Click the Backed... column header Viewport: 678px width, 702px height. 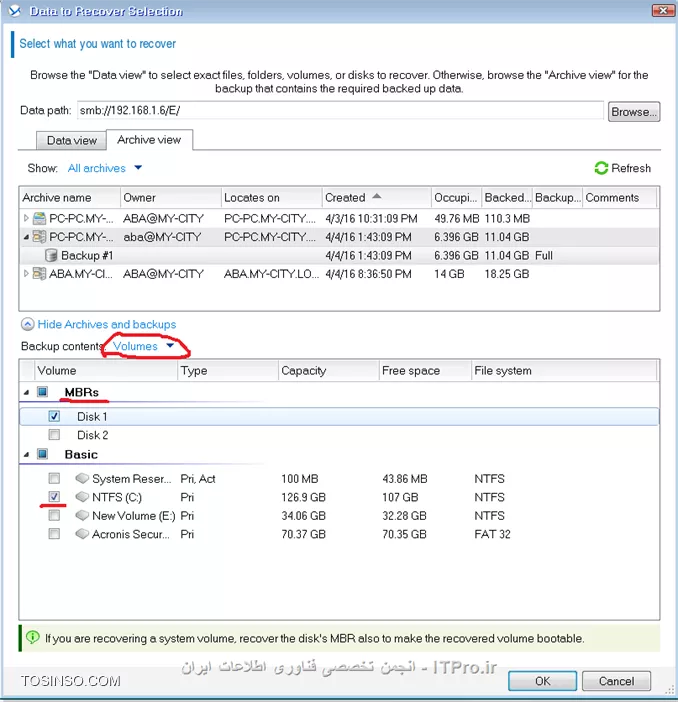click(507, 197)
